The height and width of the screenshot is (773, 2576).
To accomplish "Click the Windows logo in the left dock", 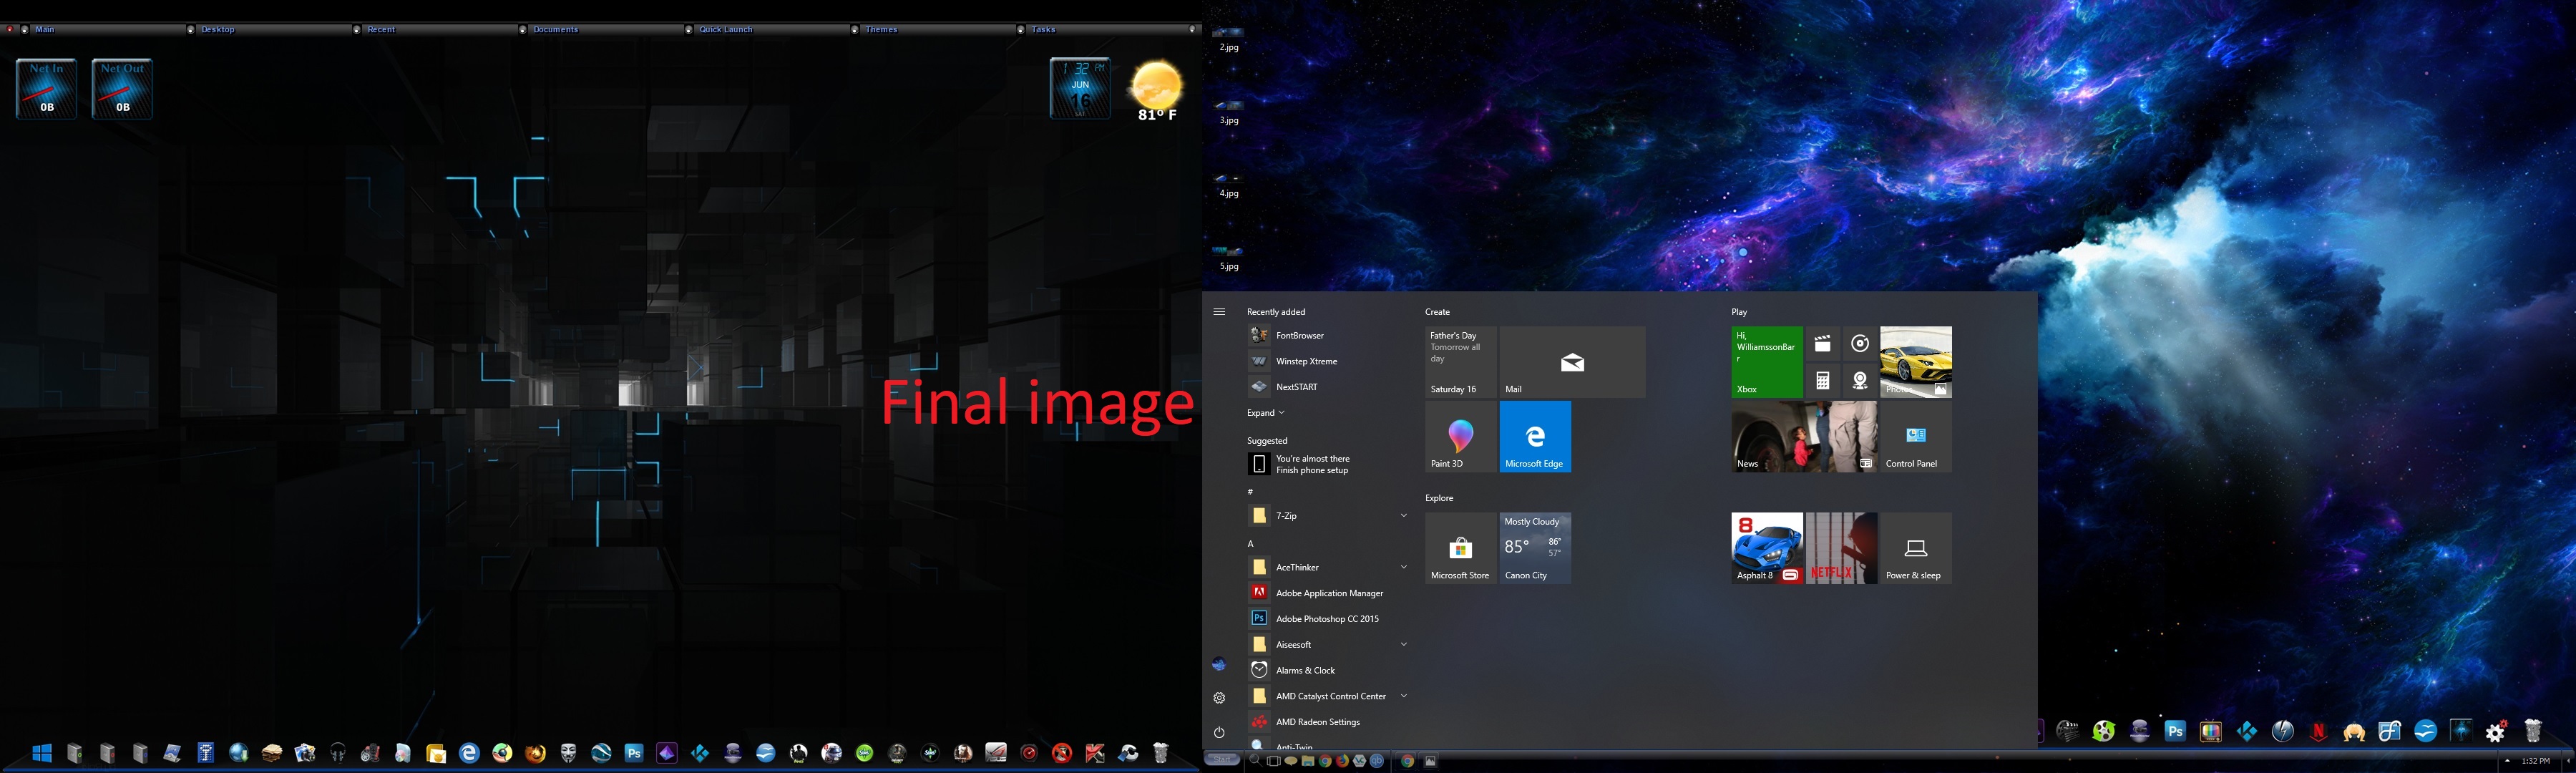I will [x=42, y=753].
